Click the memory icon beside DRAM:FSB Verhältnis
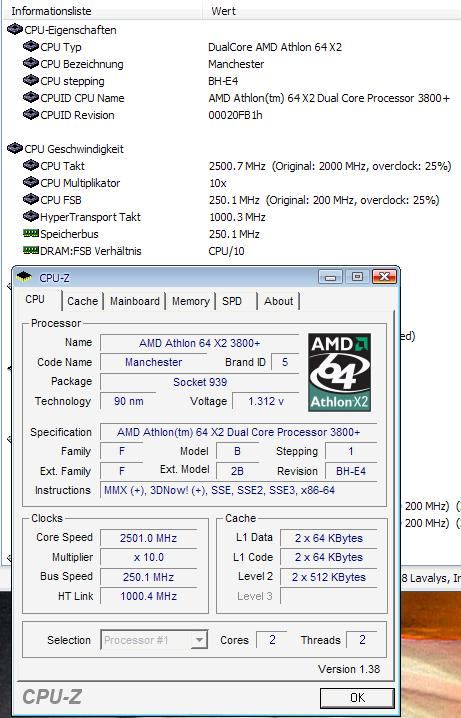The image size is (461, 718). [31, 250]
